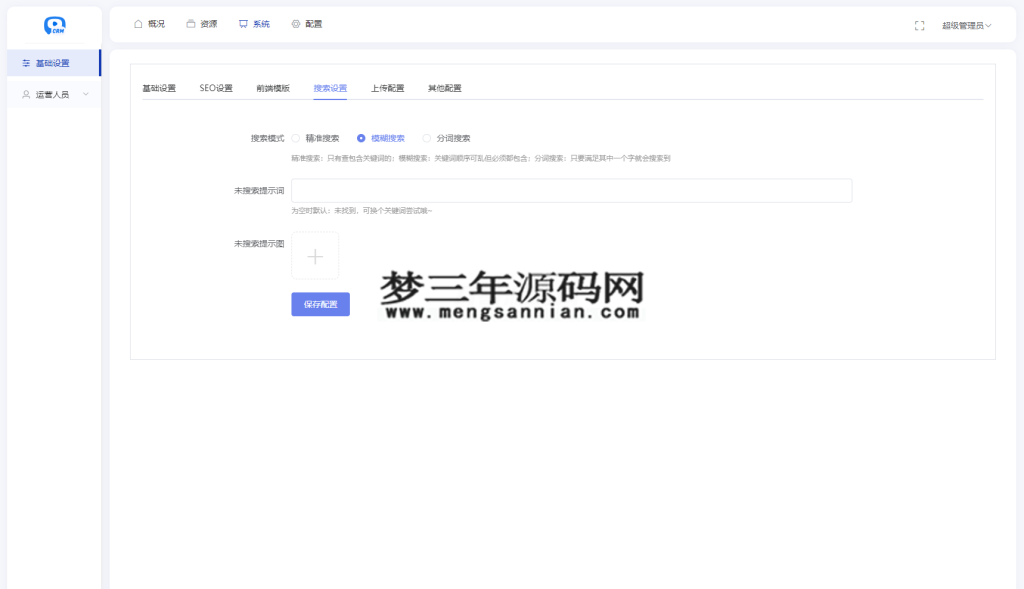Open the 上传配置 tab
This screenshot has width=1024, height=589.
(x=387, y=88)
